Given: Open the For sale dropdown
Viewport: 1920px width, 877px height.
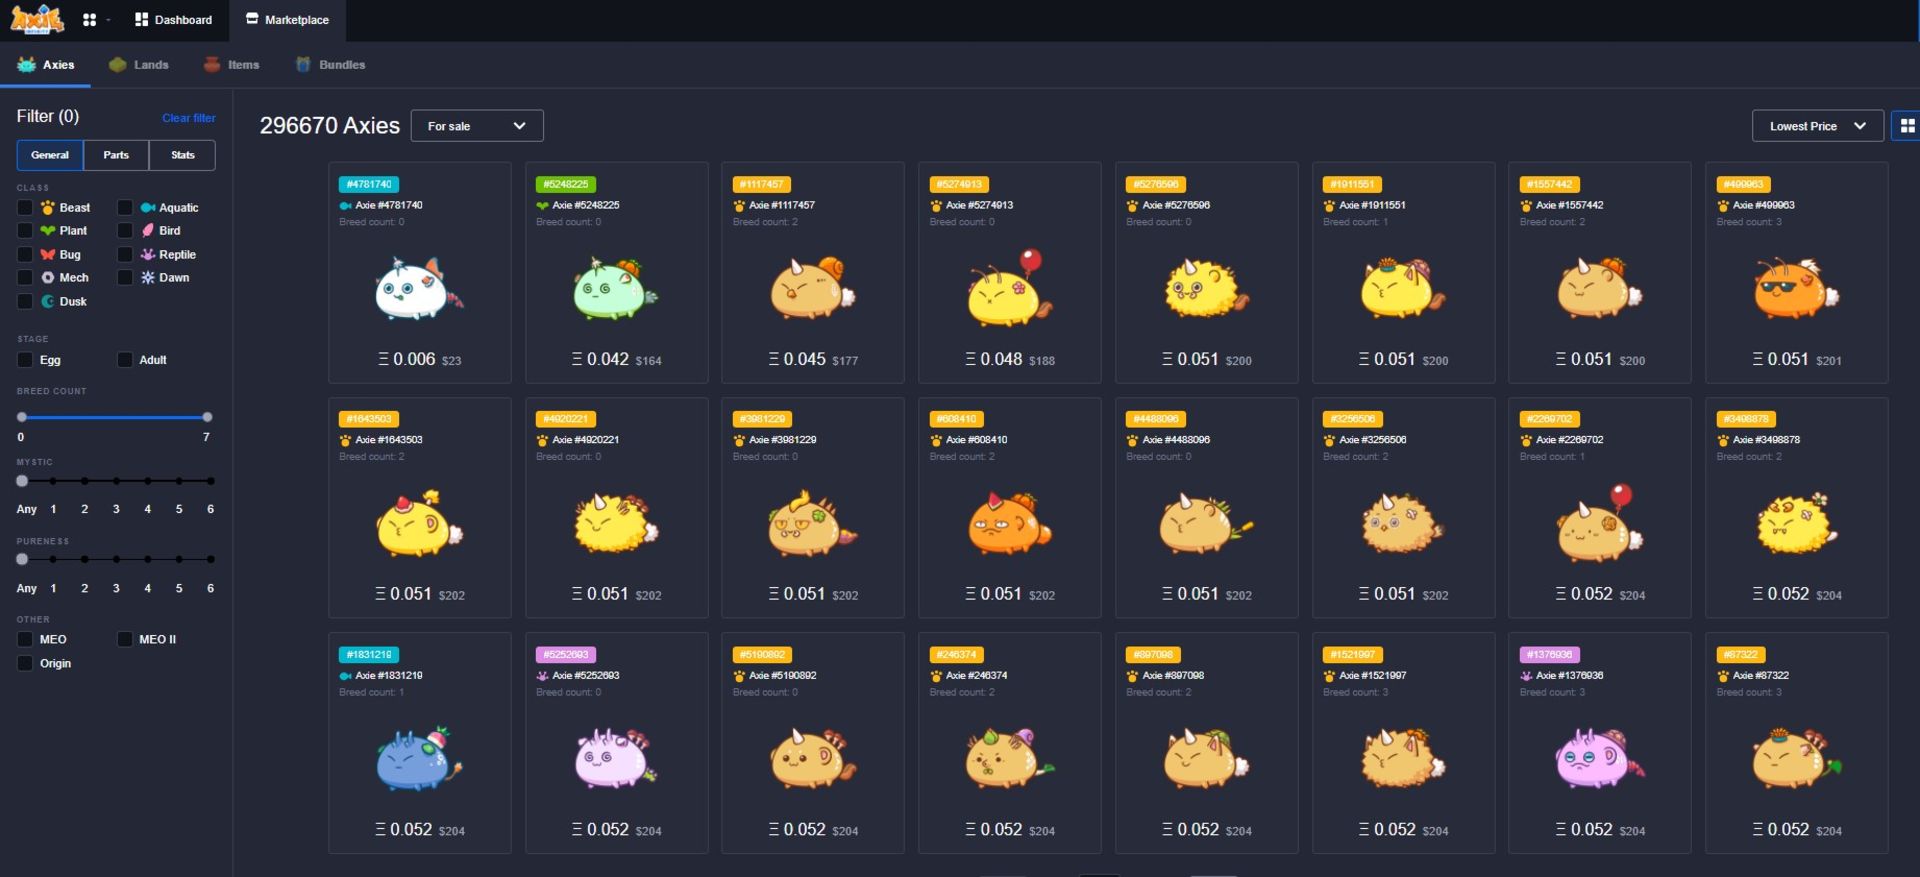Looking at the screenshot, I should click(477, 126).
